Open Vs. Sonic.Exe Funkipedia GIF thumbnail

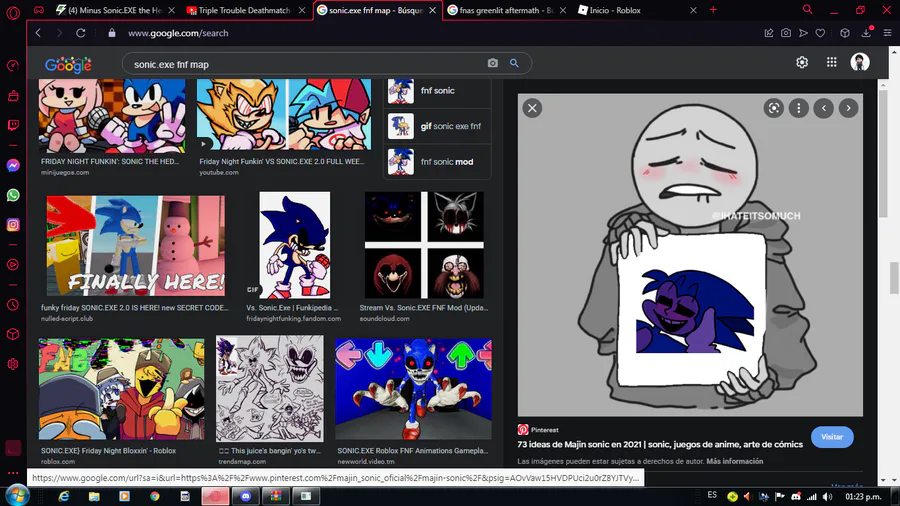294,245
